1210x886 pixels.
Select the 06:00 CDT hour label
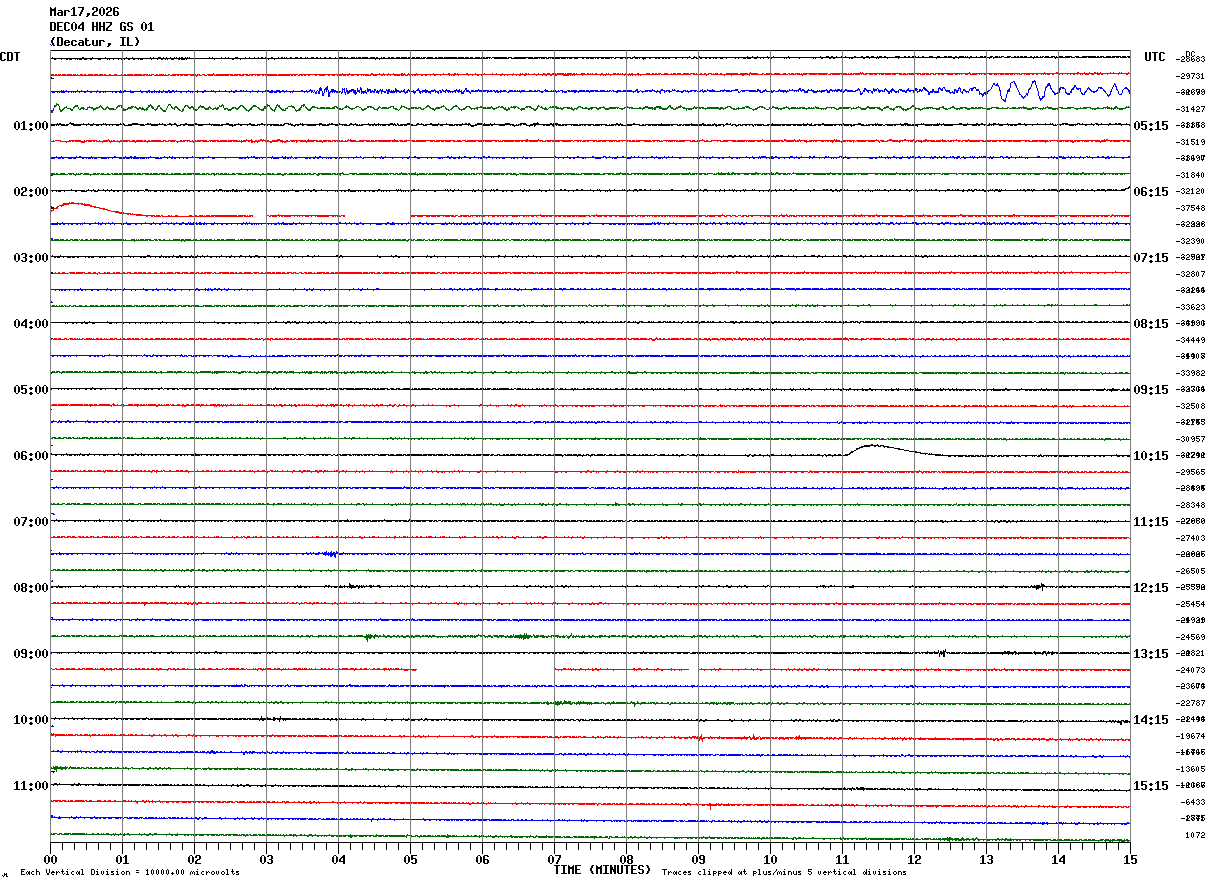tap(31, 456)
